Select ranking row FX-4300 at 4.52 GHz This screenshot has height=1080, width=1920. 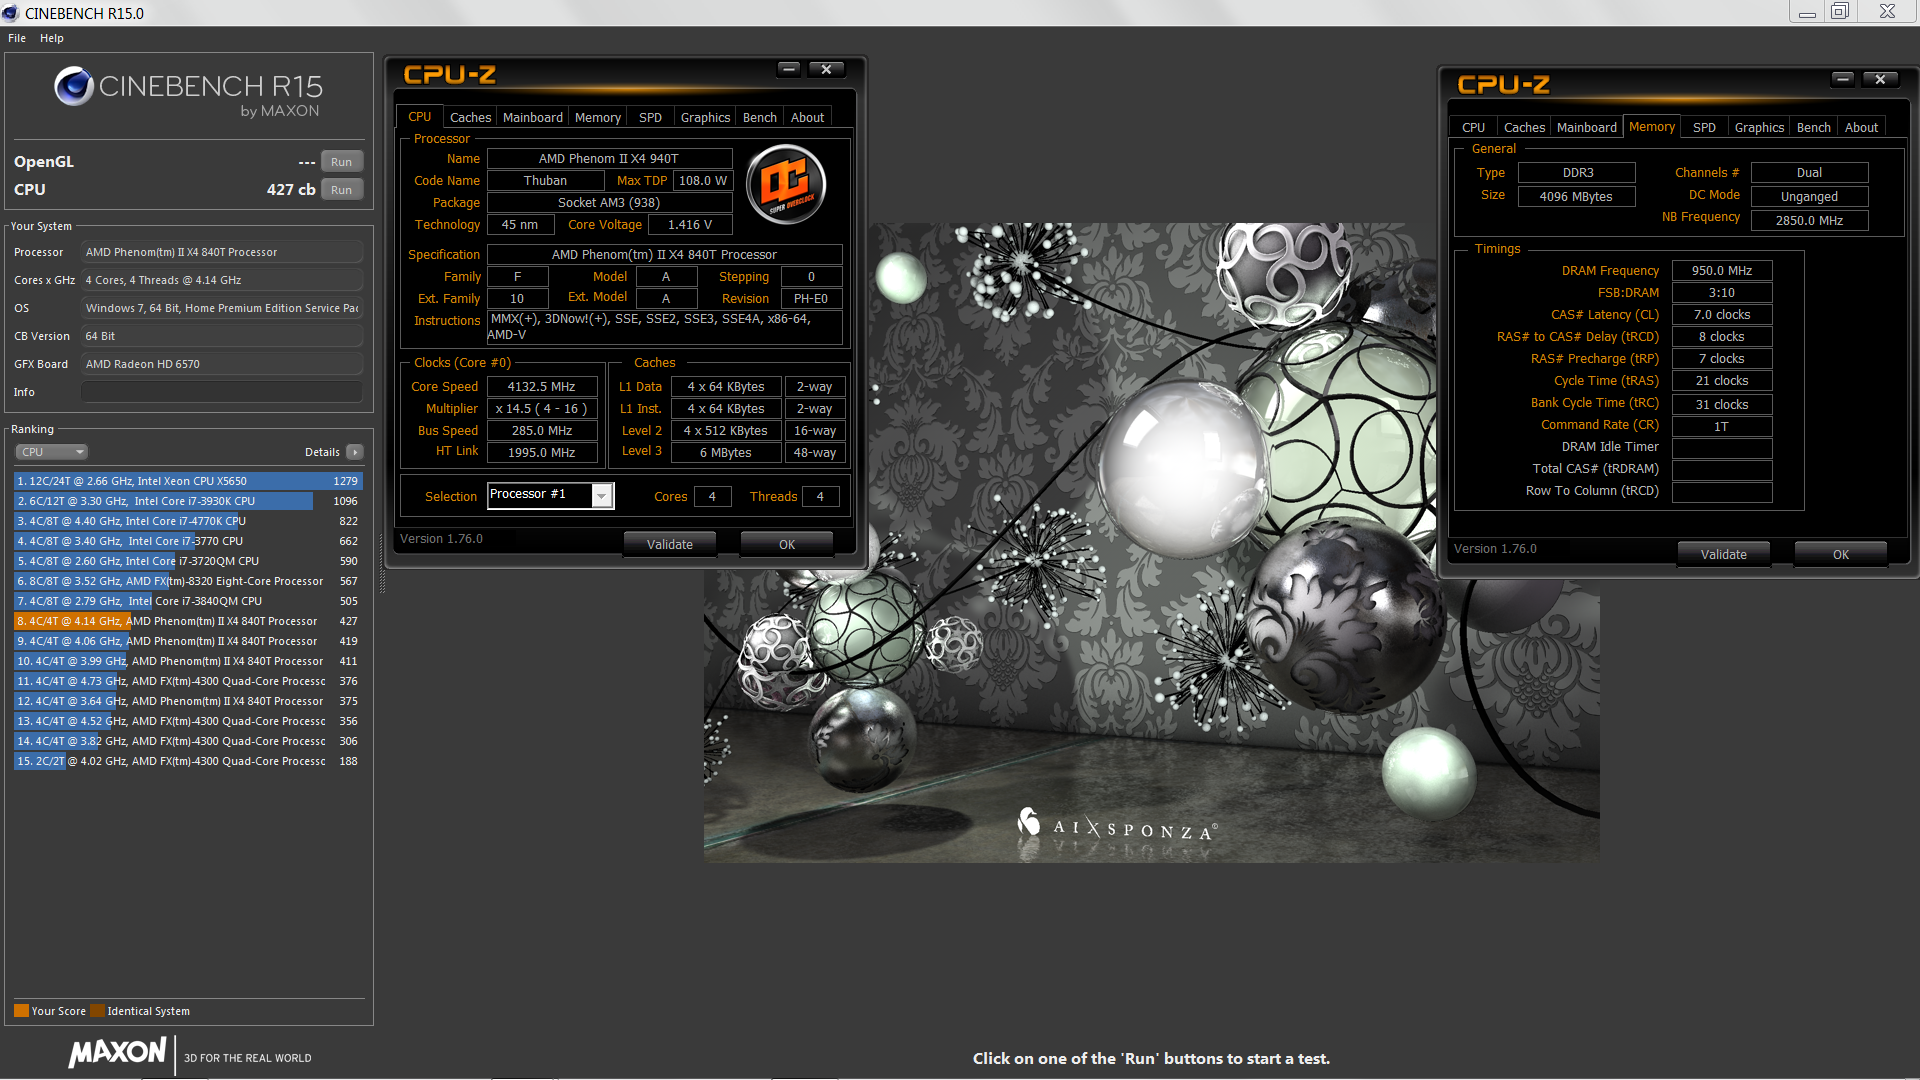(188, 721)
